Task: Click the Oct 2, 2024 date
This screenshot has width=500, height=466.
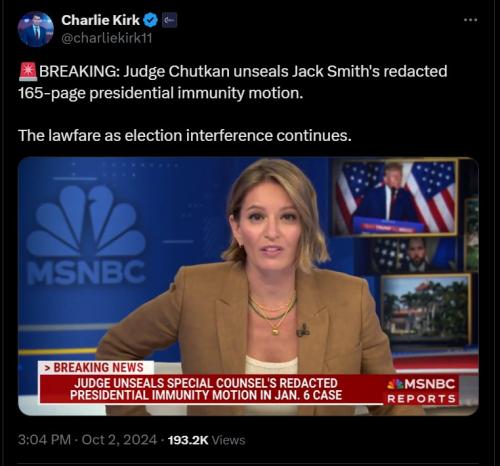Action: point(119,440)
